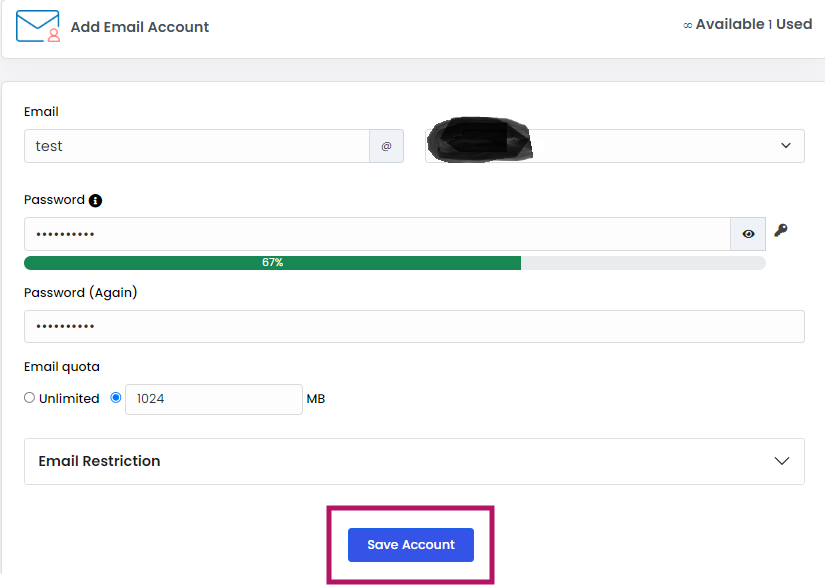Expand the Email Restriction section title

click(x=100, y=461)
